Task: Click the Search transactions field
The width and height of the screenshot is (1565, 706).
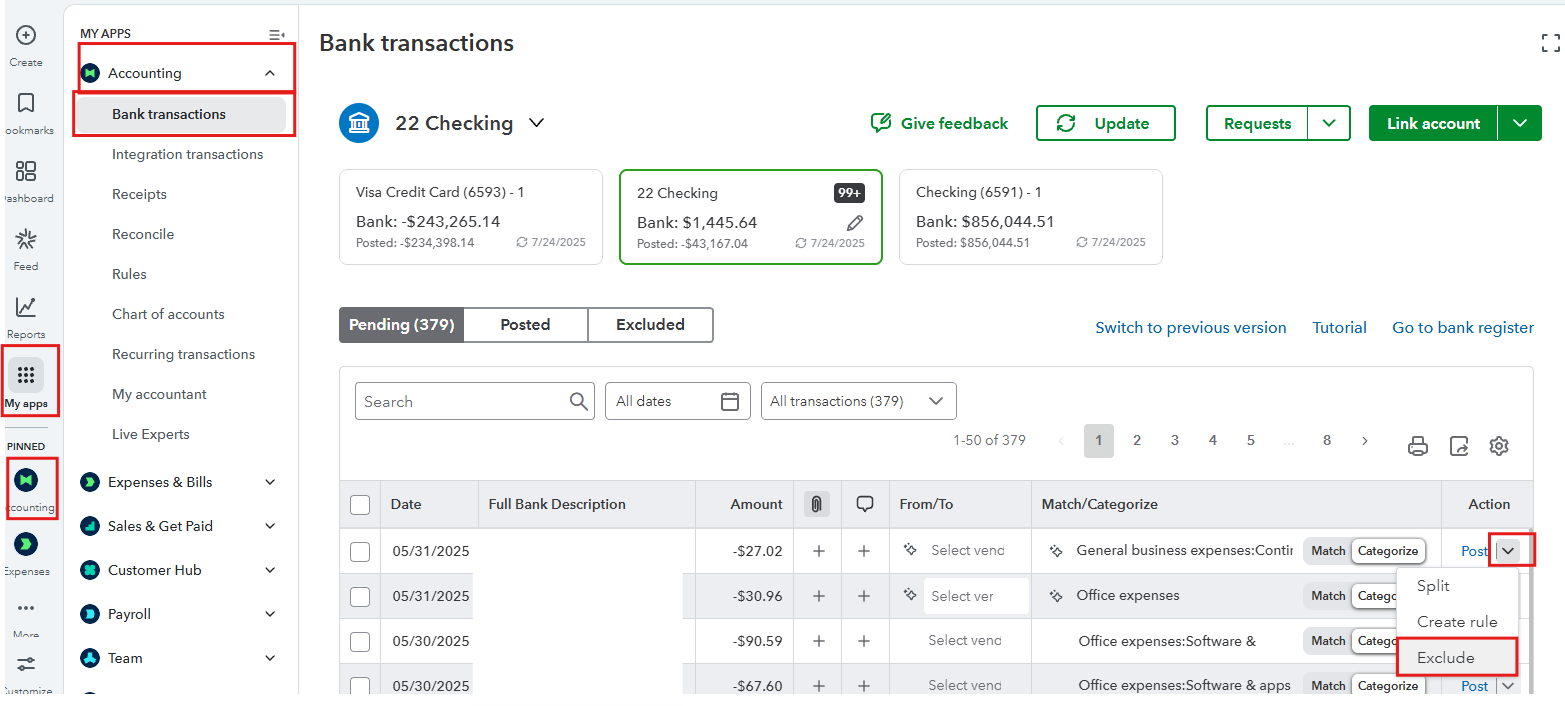Action: pyautogui.click(x=463, y=401)
